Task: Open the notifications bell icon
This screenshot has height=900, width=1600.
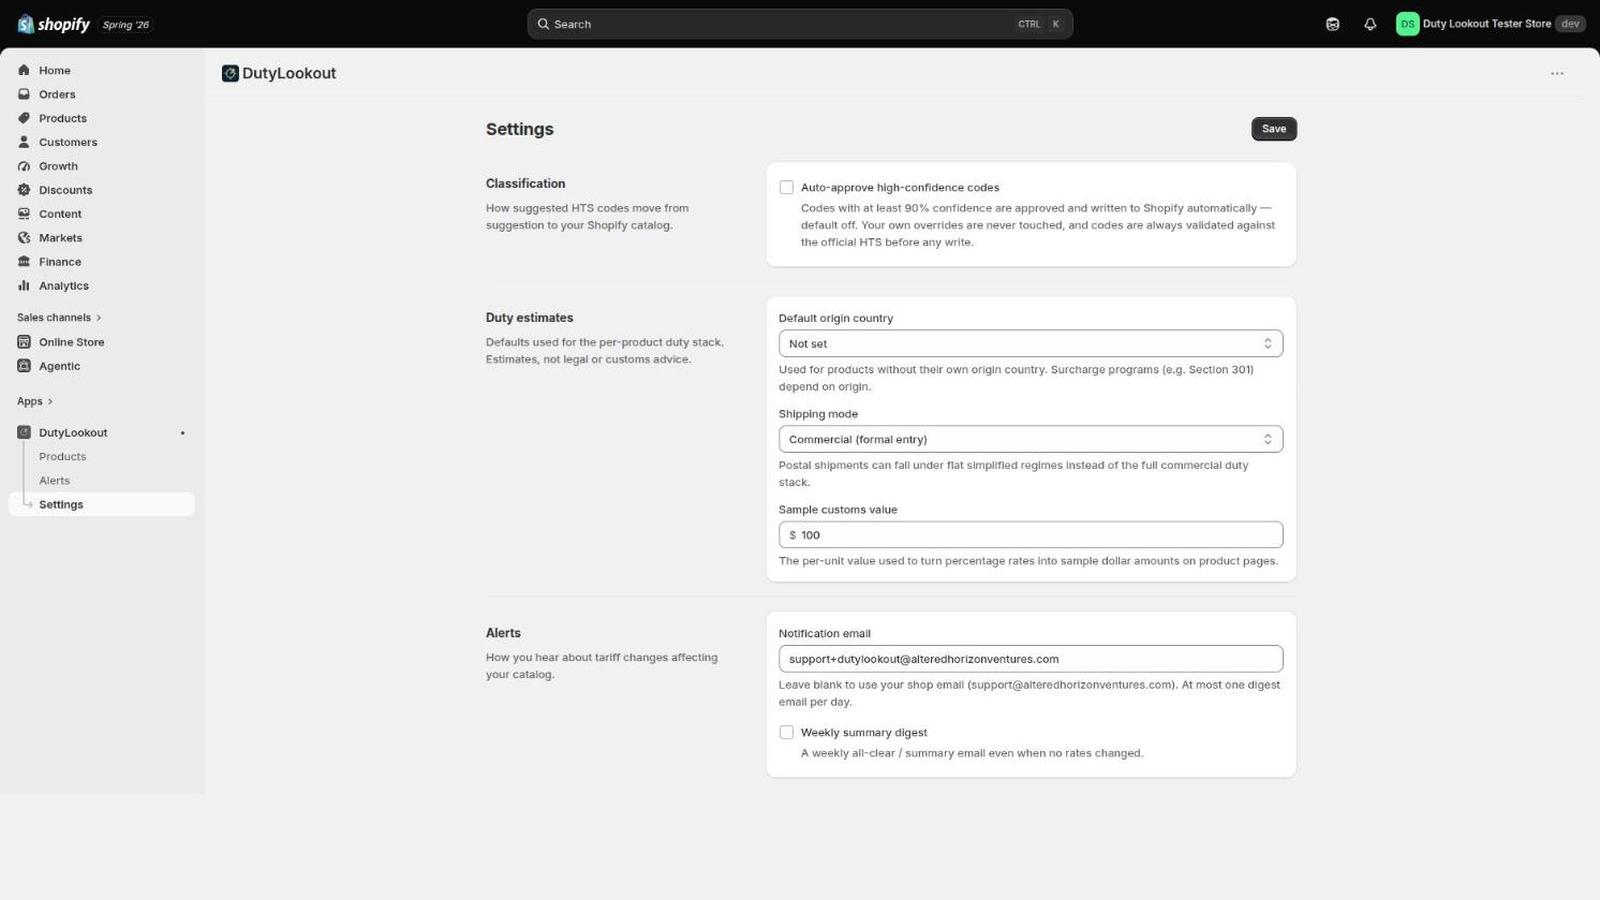Action: point(1370,24)
